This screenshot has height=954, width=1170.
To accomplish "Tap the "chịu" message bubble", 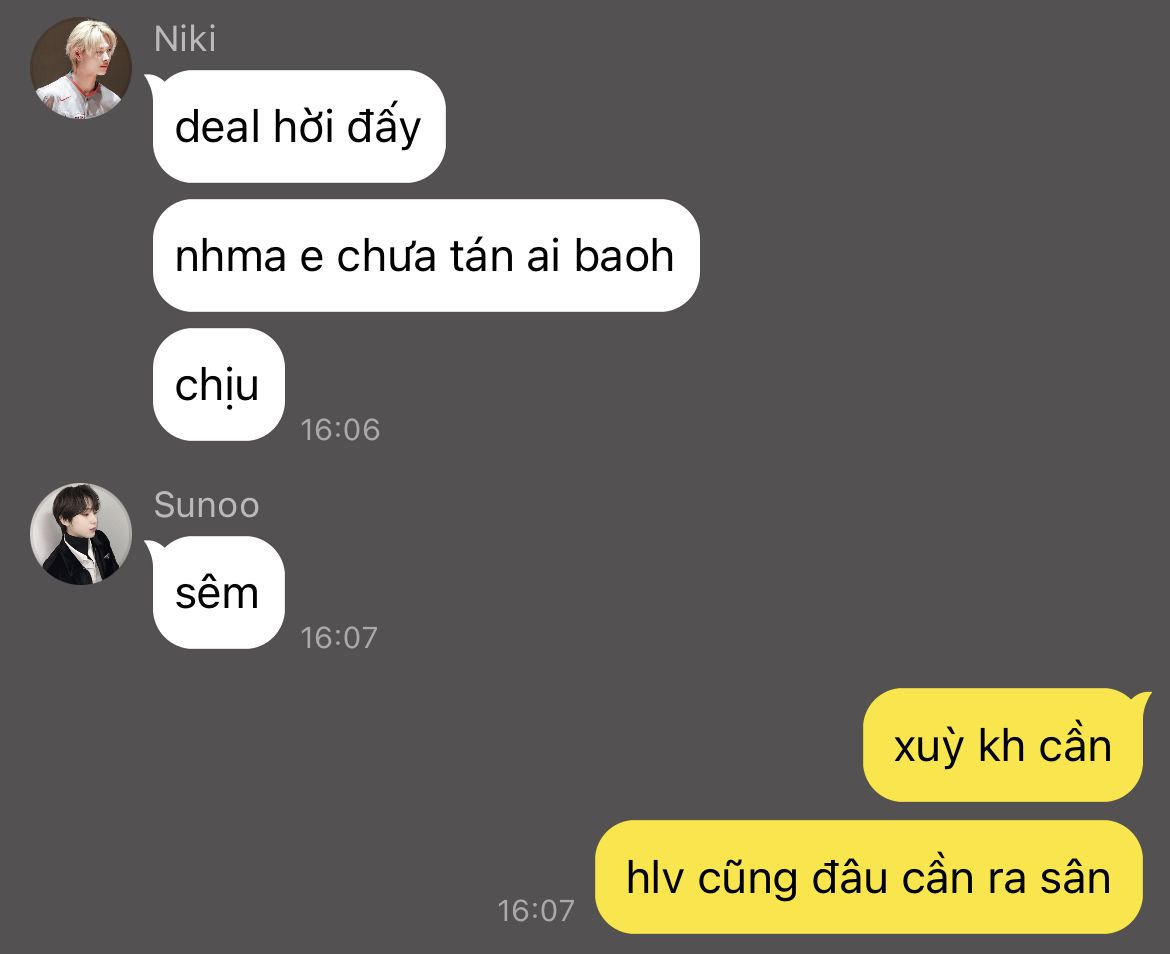I will [x=218, y=384].
